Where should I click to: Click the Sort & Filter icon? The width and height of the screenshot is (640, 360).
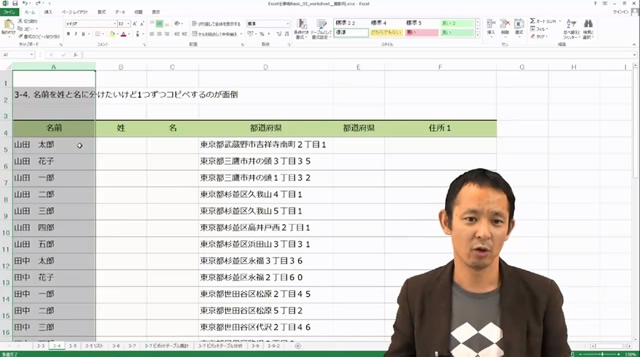(x=571, y=23)
